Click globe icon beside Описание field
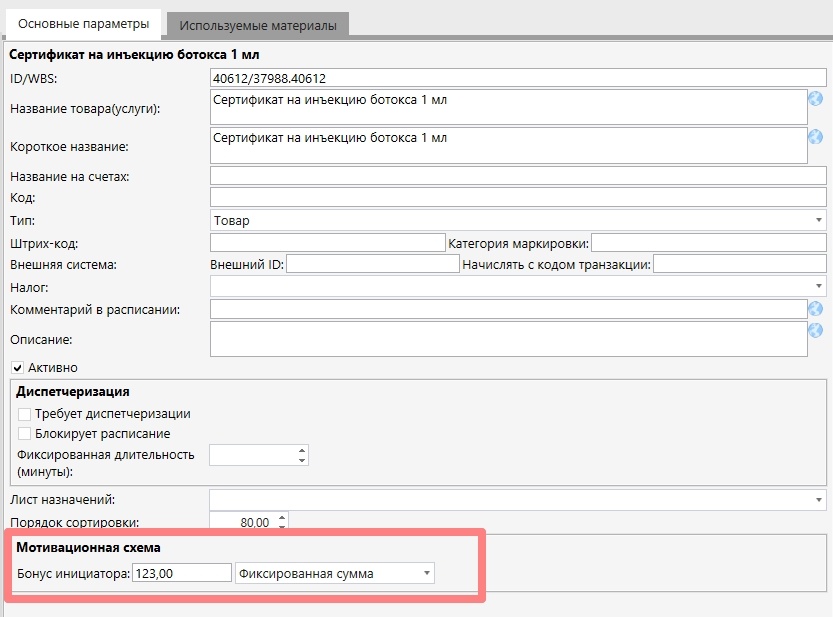 [815, 331]
